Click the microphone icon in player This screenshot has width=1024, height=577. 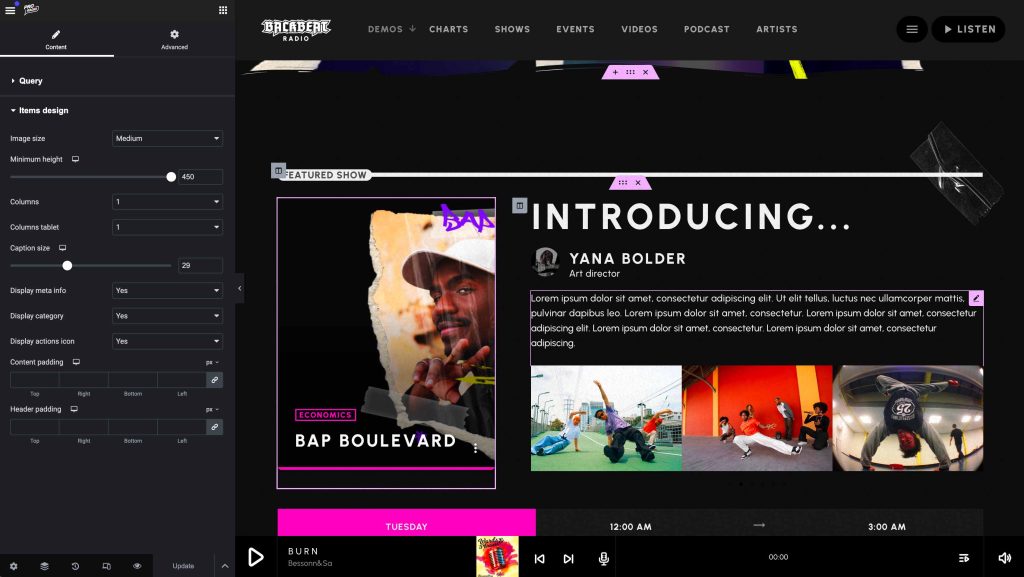tap(603, 558)
